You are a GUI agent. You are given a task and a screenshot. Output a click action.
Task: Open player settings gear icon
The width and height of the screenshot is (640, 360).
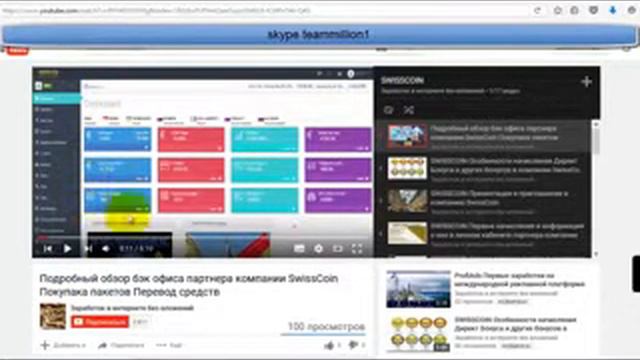tap(318, 248)
